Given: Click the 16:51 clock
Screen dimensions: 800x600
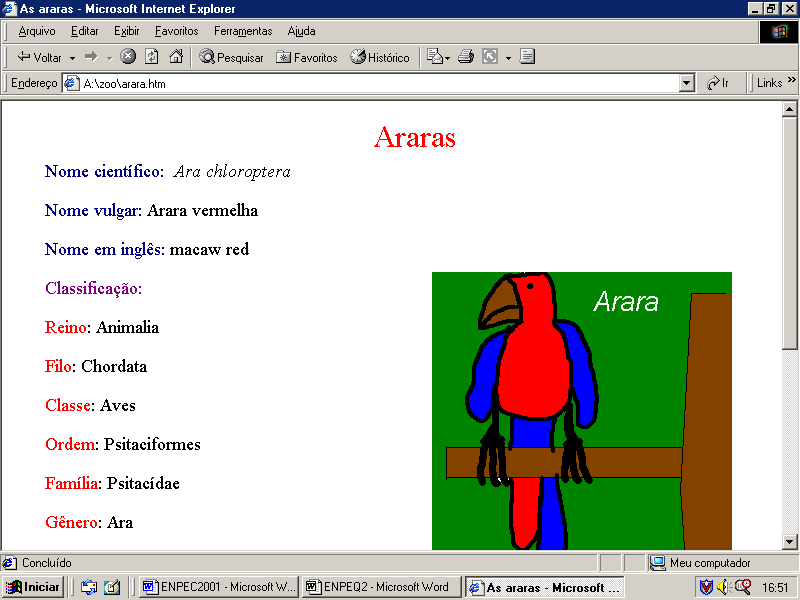Looking at the screenshot, I should (775, 588).
